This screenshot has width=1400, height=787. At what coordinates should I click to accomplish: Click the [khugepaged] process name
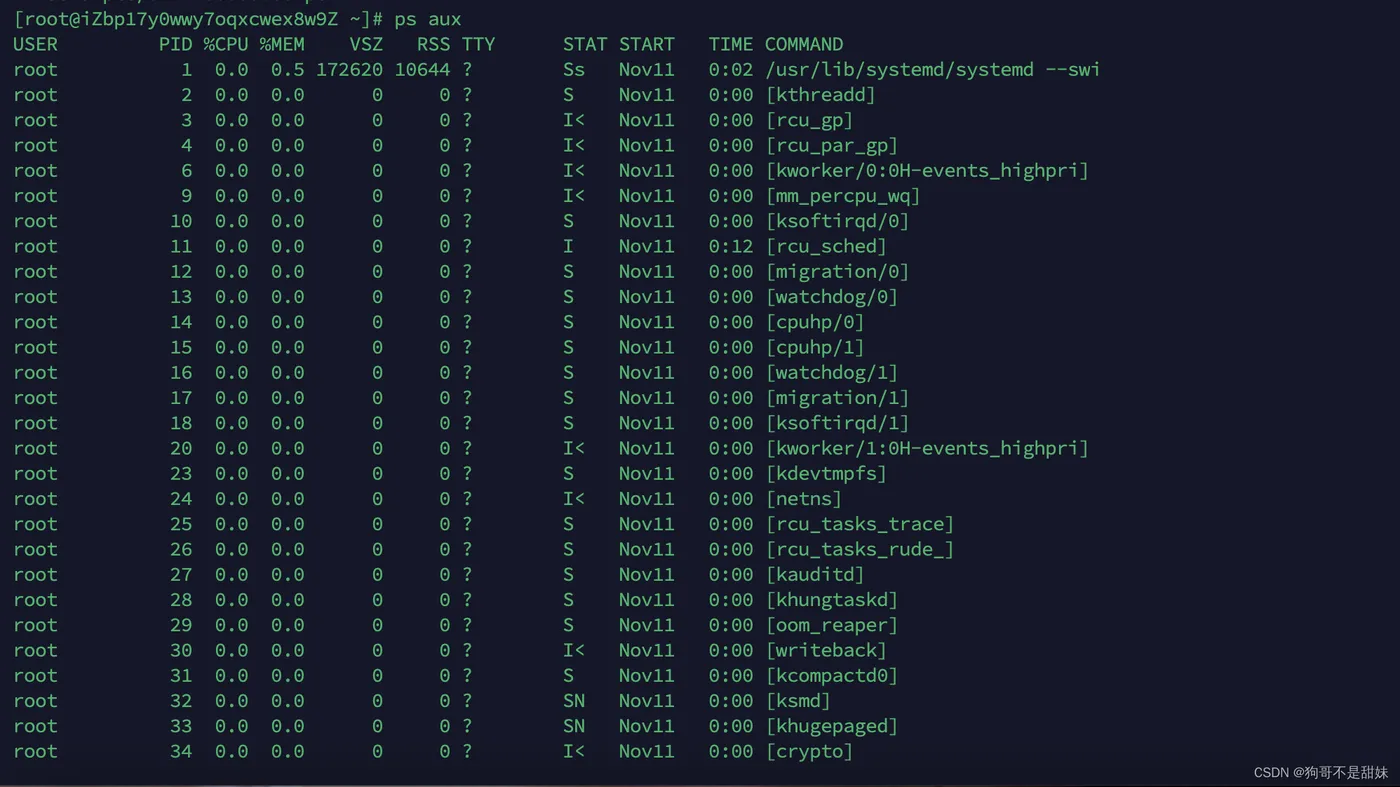coord(831,726)
